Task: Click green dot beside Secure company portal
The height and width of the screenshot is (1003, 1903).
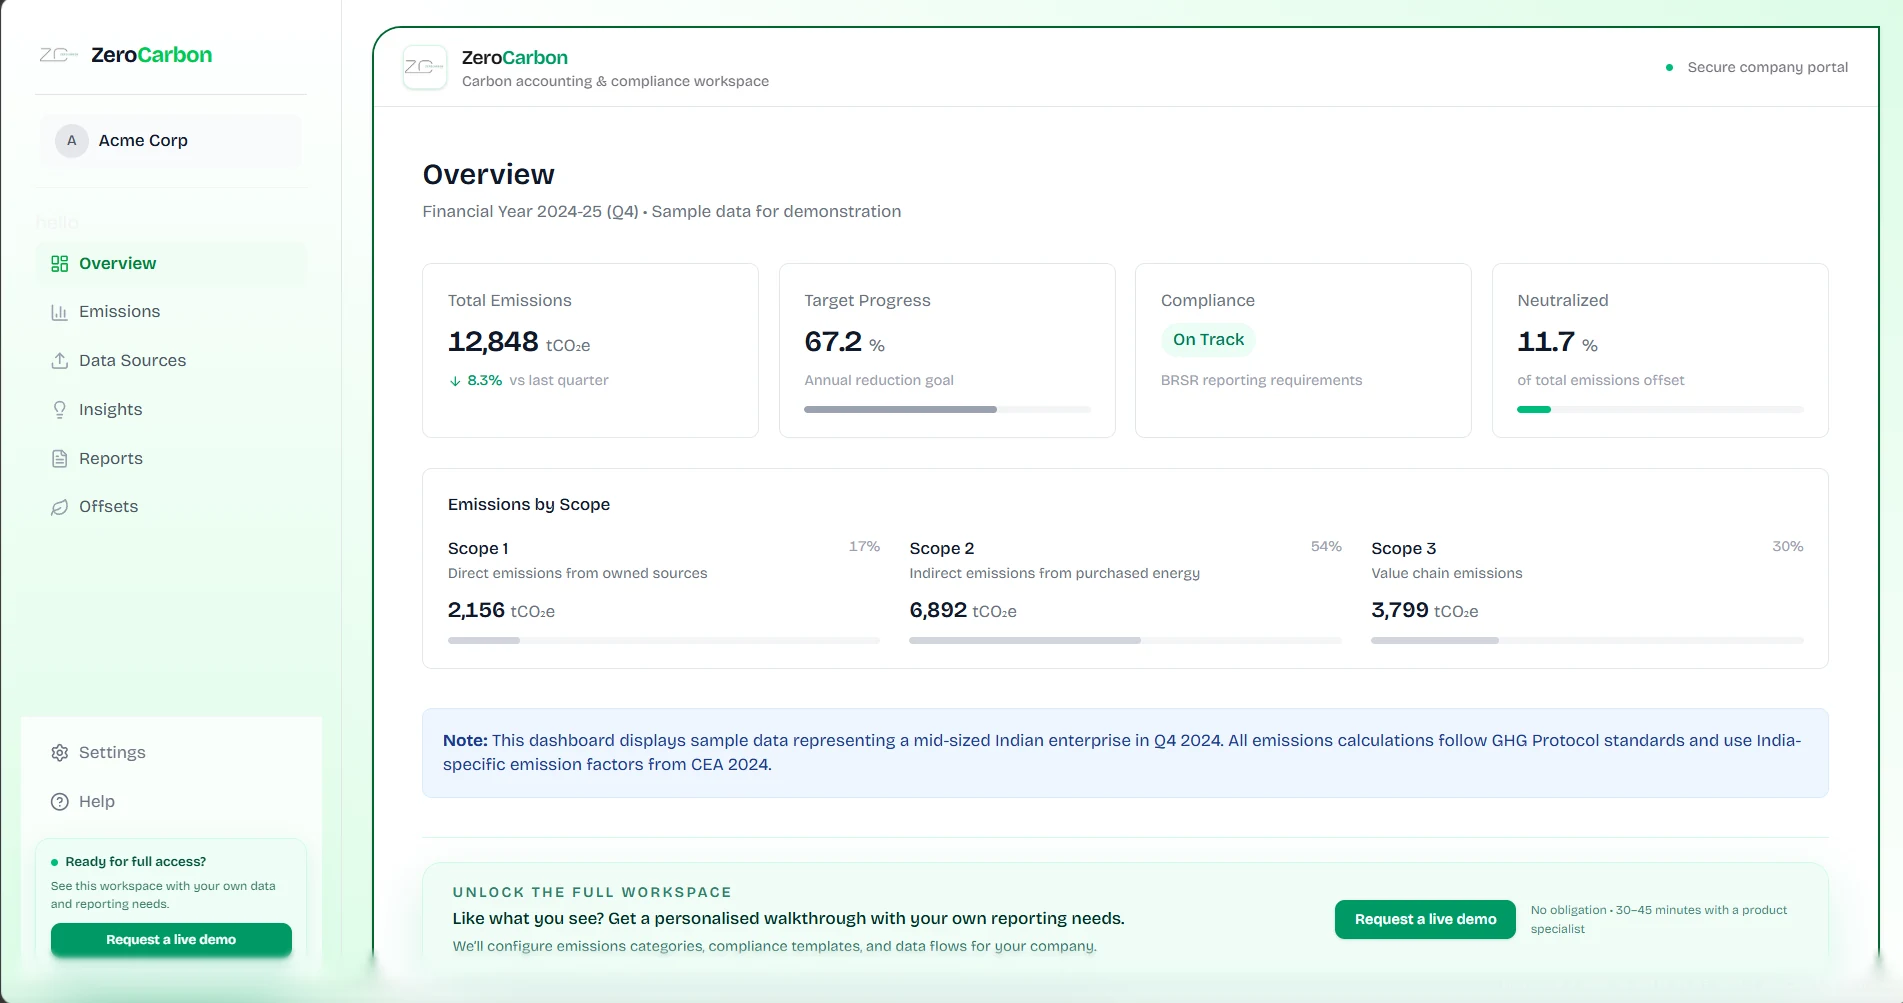Action: point(1669,67)
